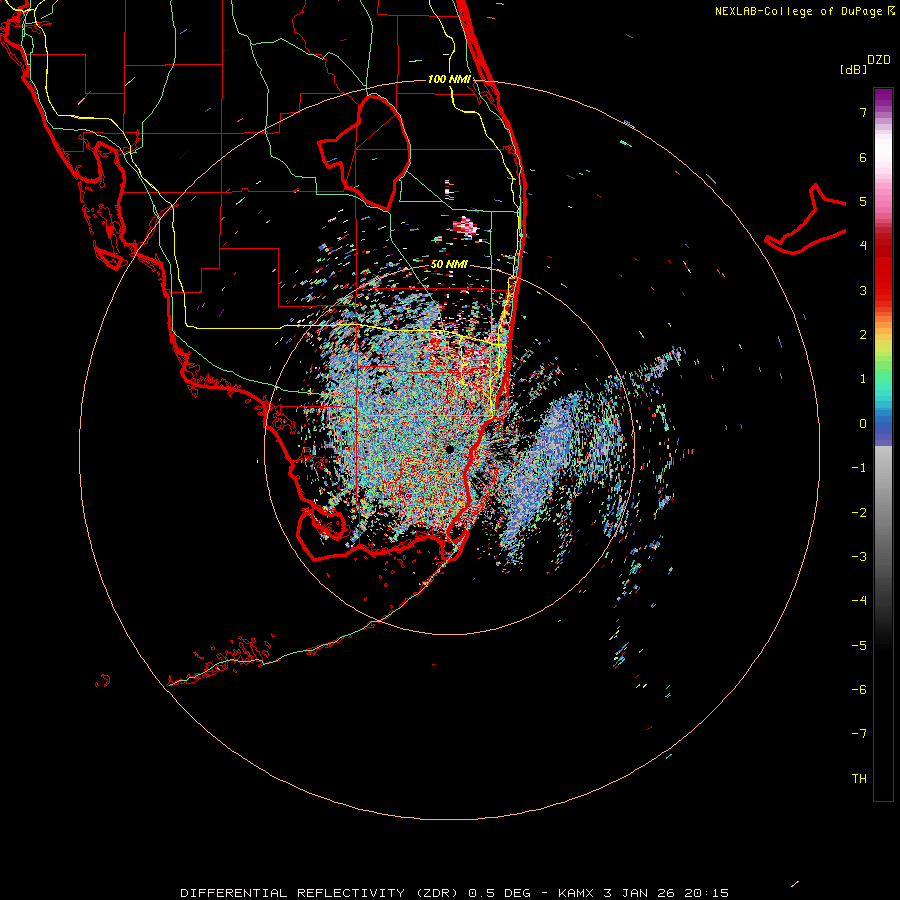This screenshot has height=900, width=900.
Task: Click the TH threshold label on the scale
Action: click(859, 779)
